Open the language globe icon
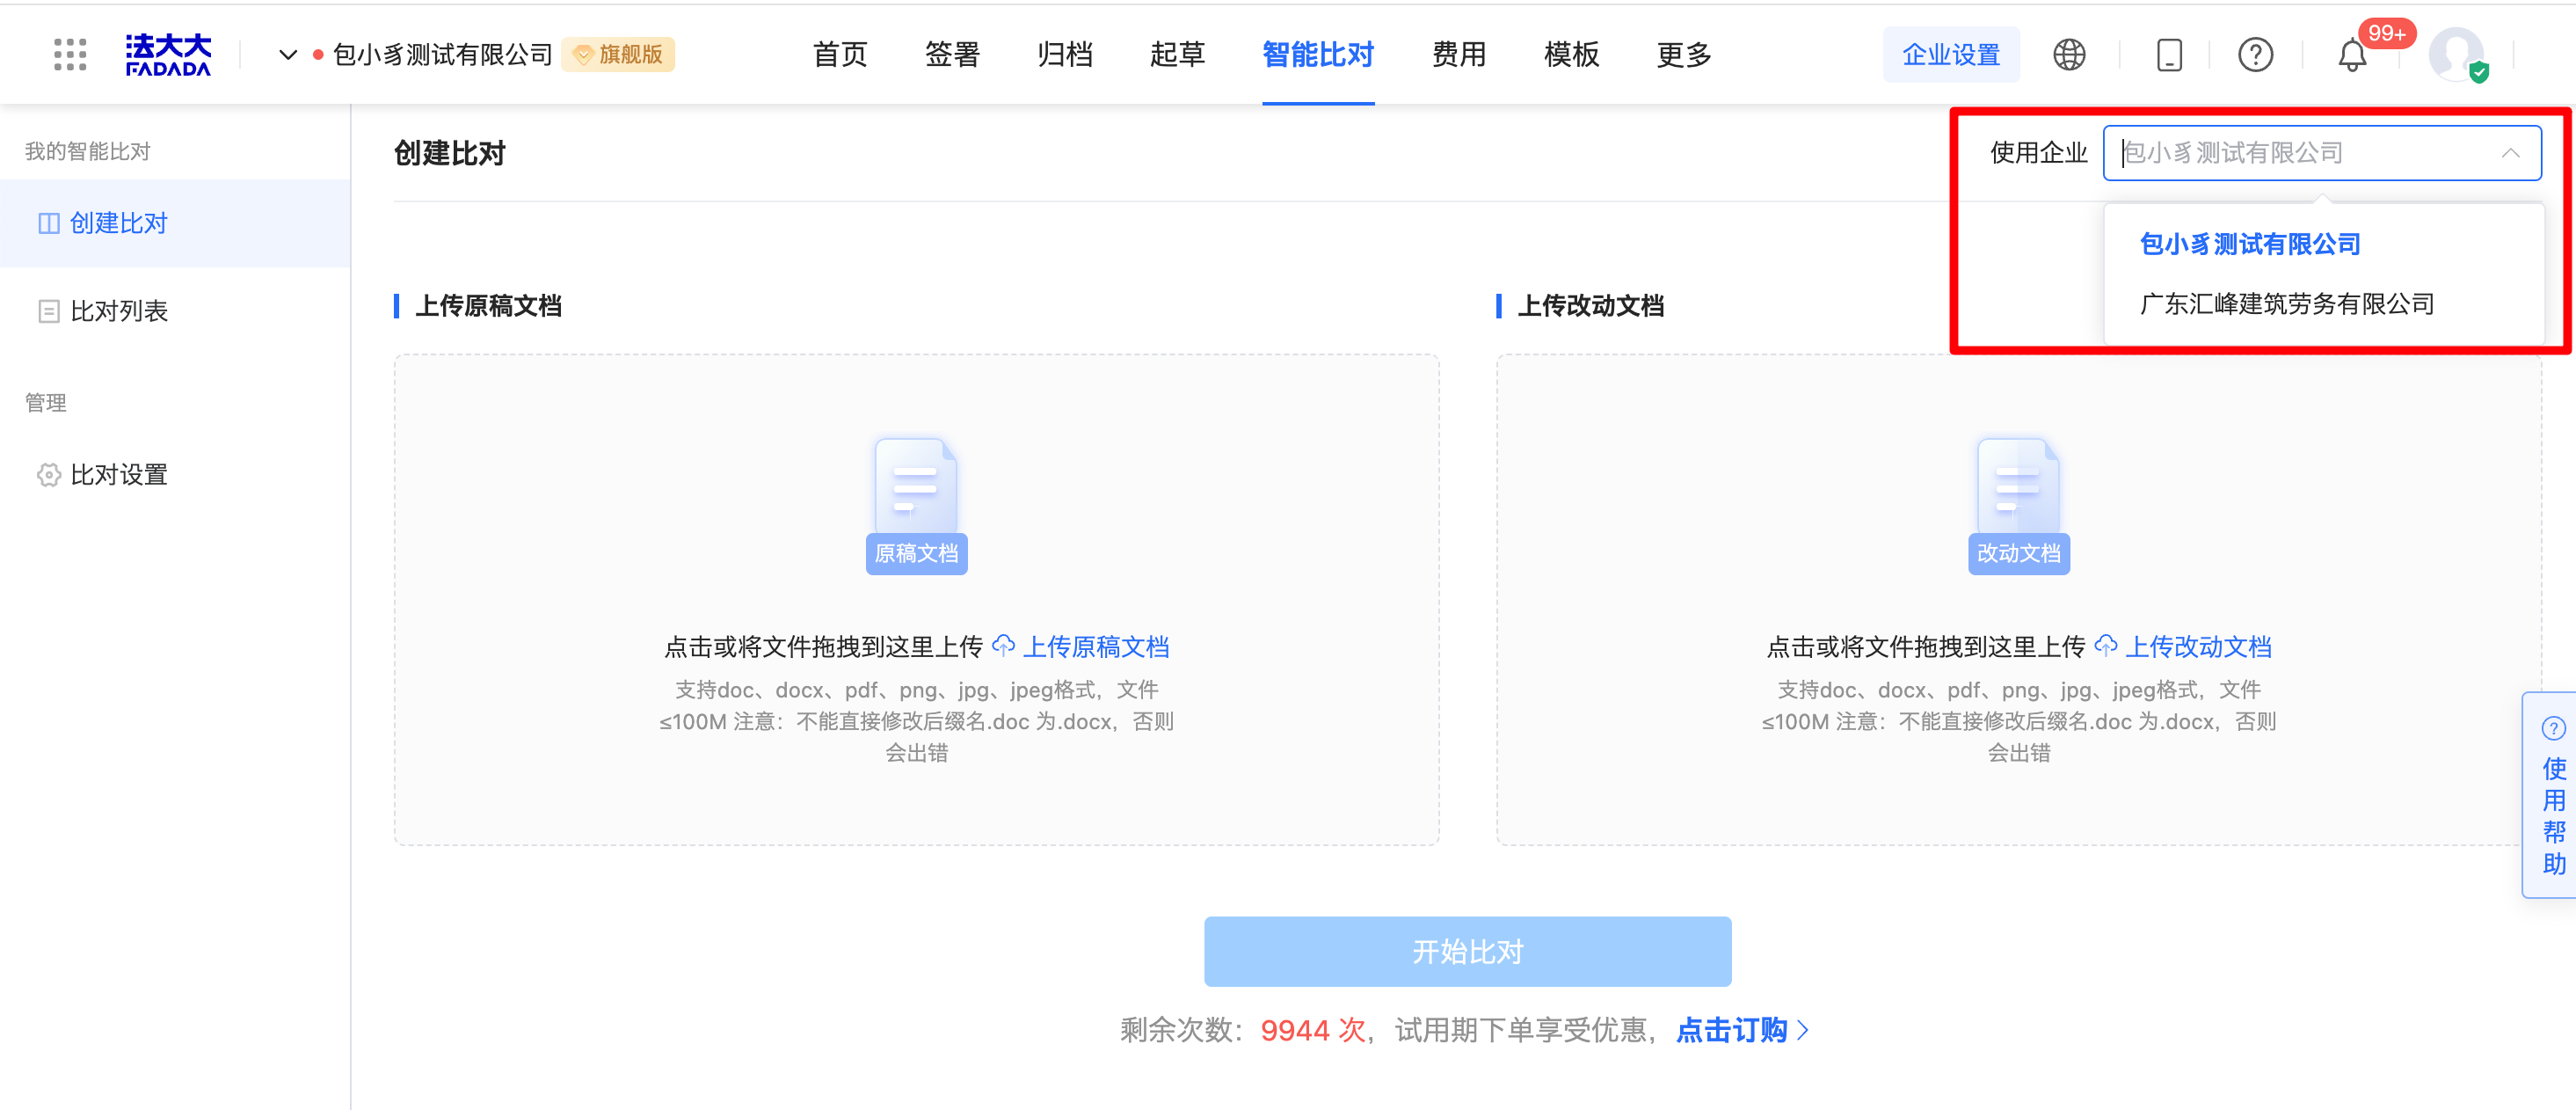 coord(2069,54)
